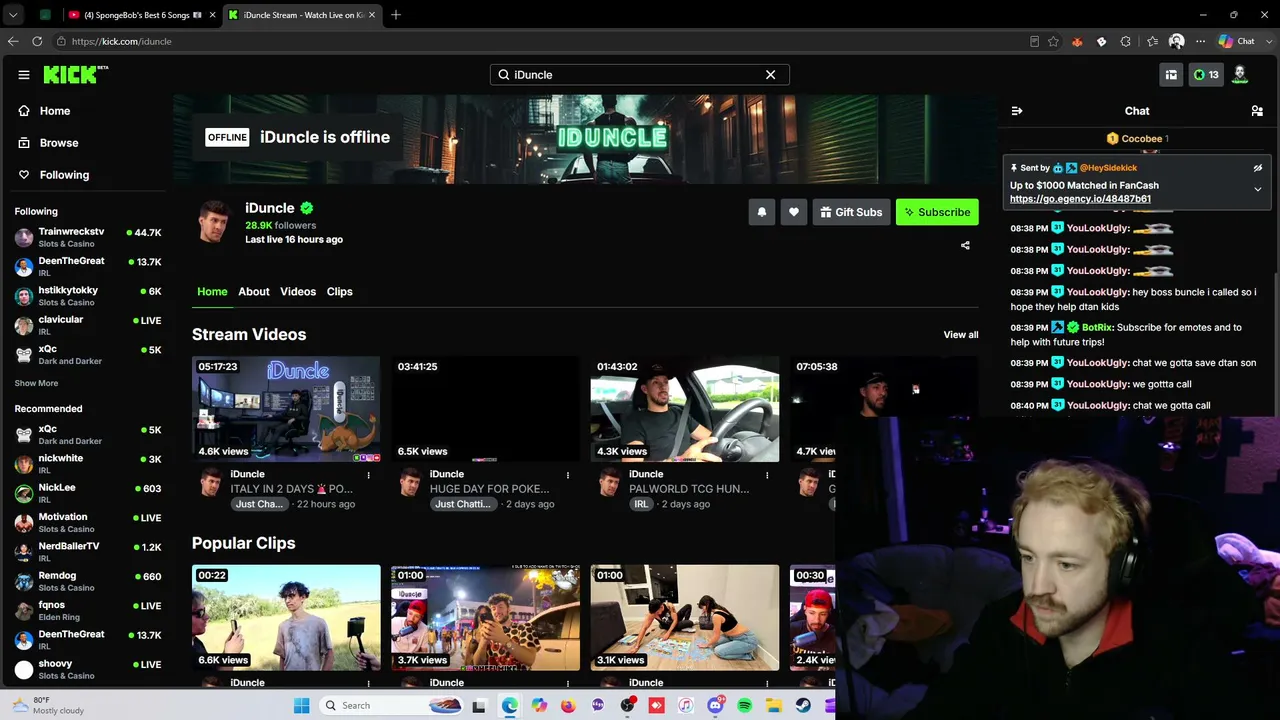
Task: Open NerdBallerTV recommended channel
Action: (x=86, y=552)
